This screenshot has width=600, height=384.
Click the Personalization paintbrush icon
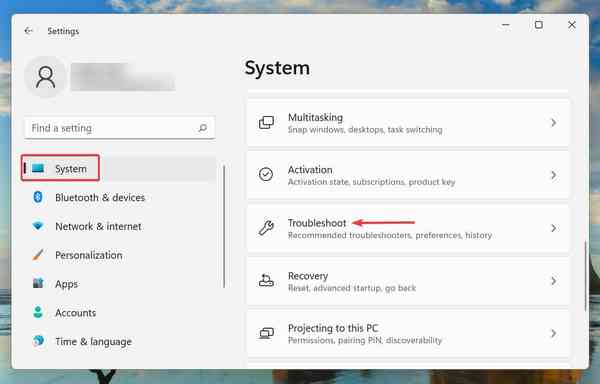(38, 254)
